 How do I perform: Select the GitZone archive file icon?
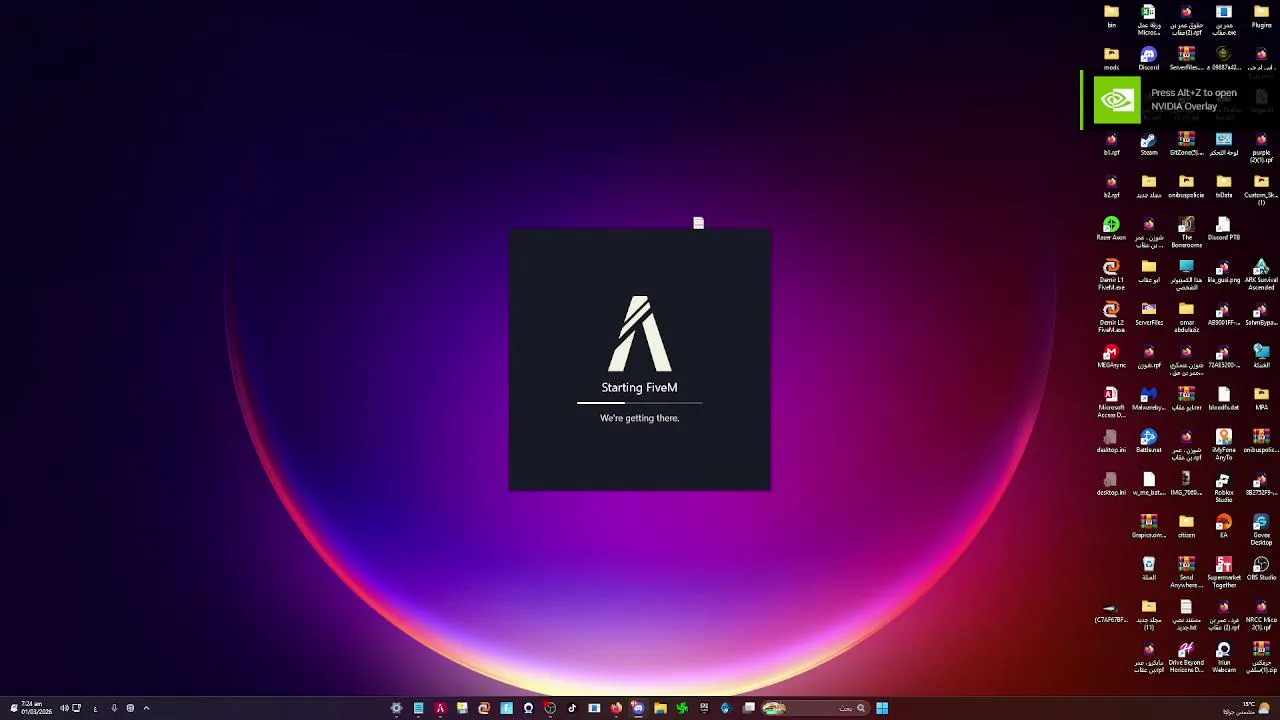click(x=1186, y=144)
